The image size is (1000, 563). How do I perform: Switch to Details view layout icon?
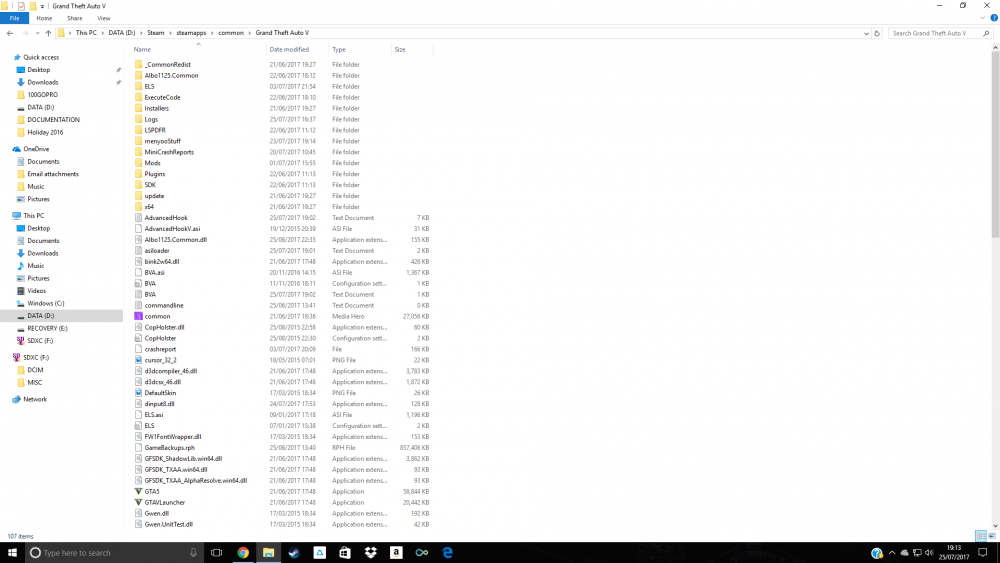(x=981, y=536)
